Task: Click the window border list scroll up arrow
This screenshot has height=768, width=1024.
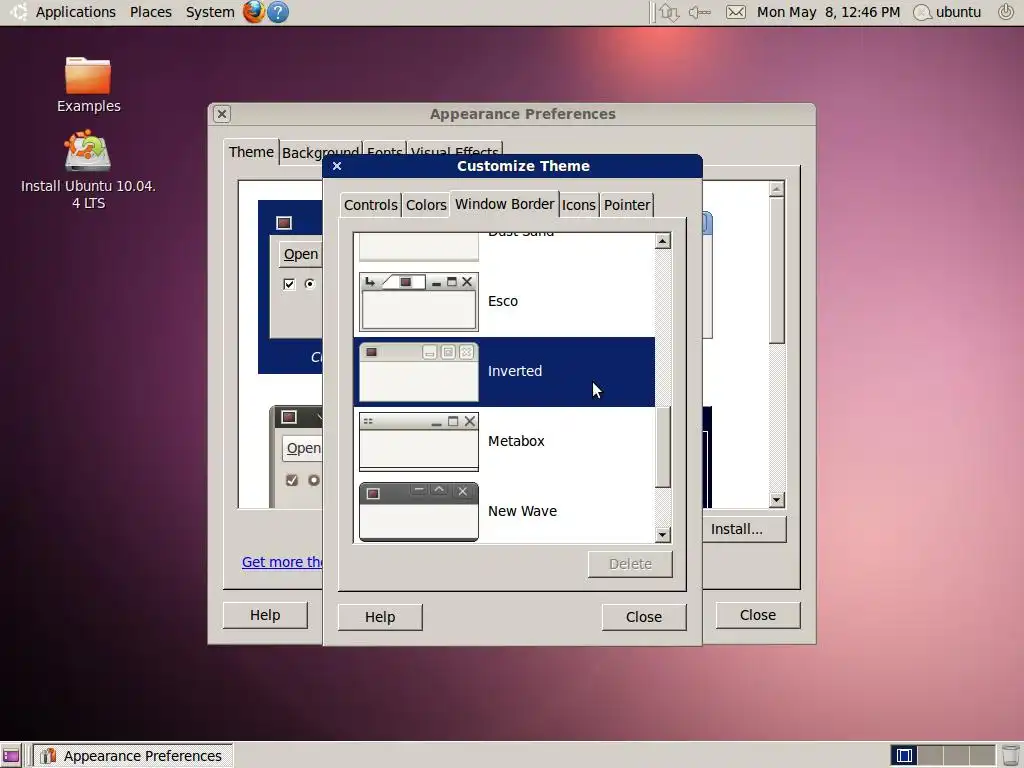Action: [662, 241]
